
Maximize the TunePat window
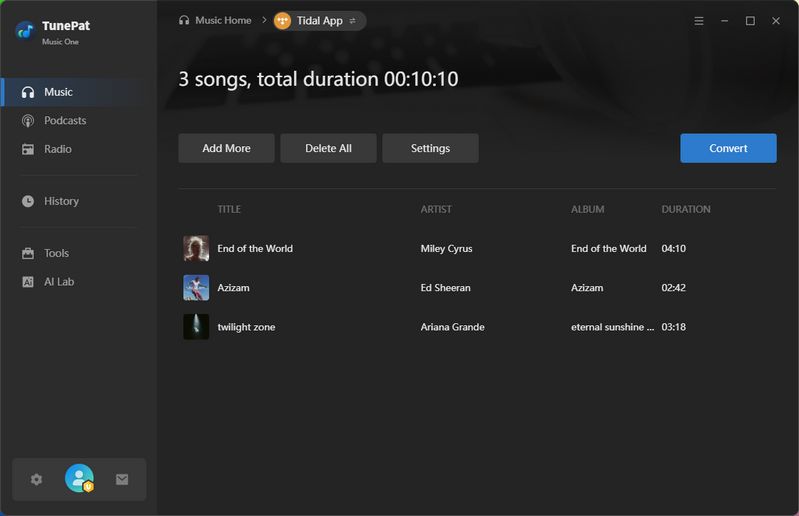click(750, 21)
